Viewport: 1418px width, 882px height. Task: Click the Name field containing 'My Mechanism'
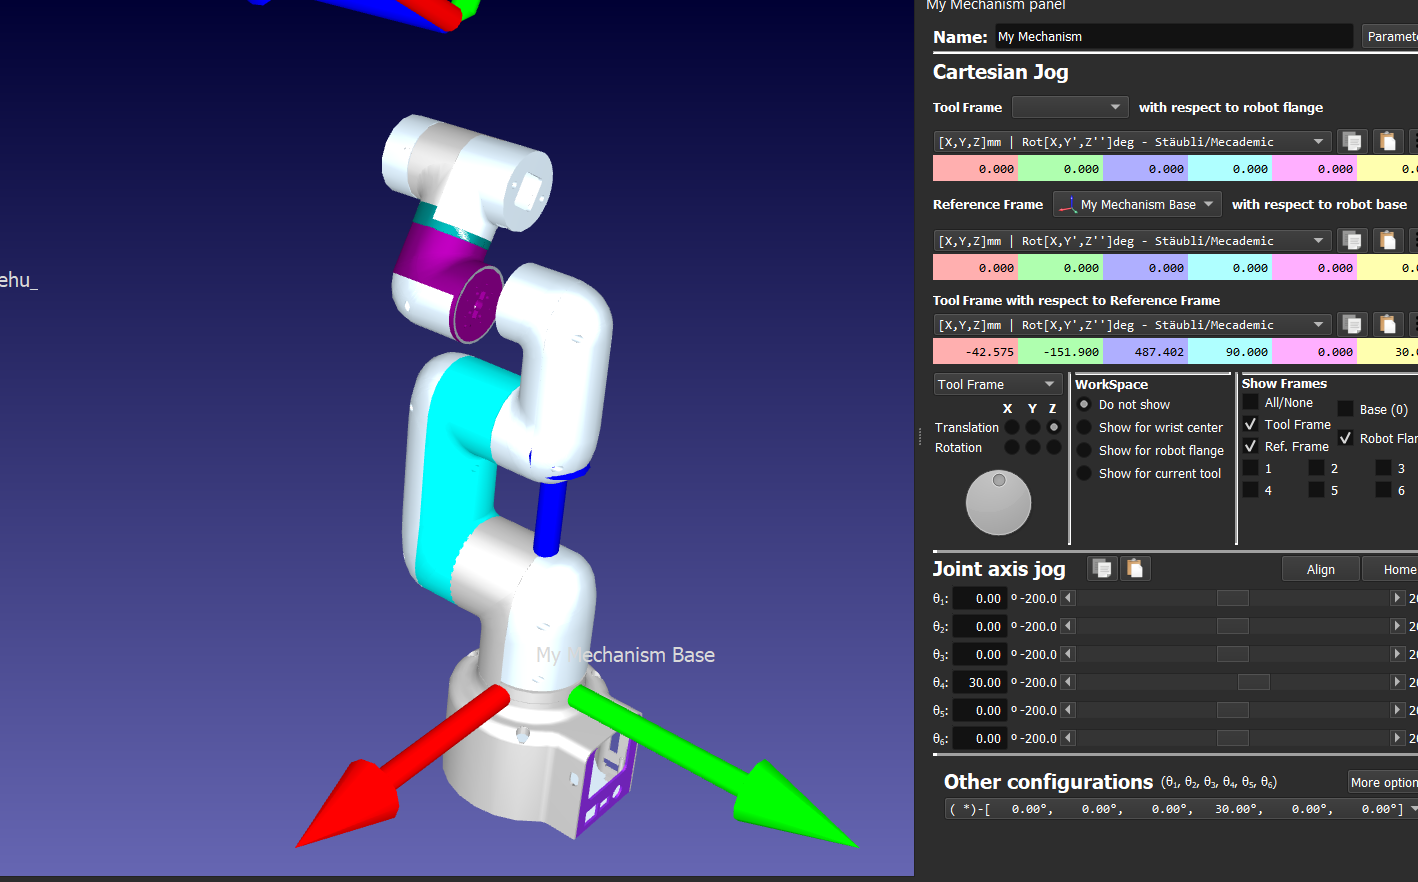pyautogui.click(x=1174, y=36)
